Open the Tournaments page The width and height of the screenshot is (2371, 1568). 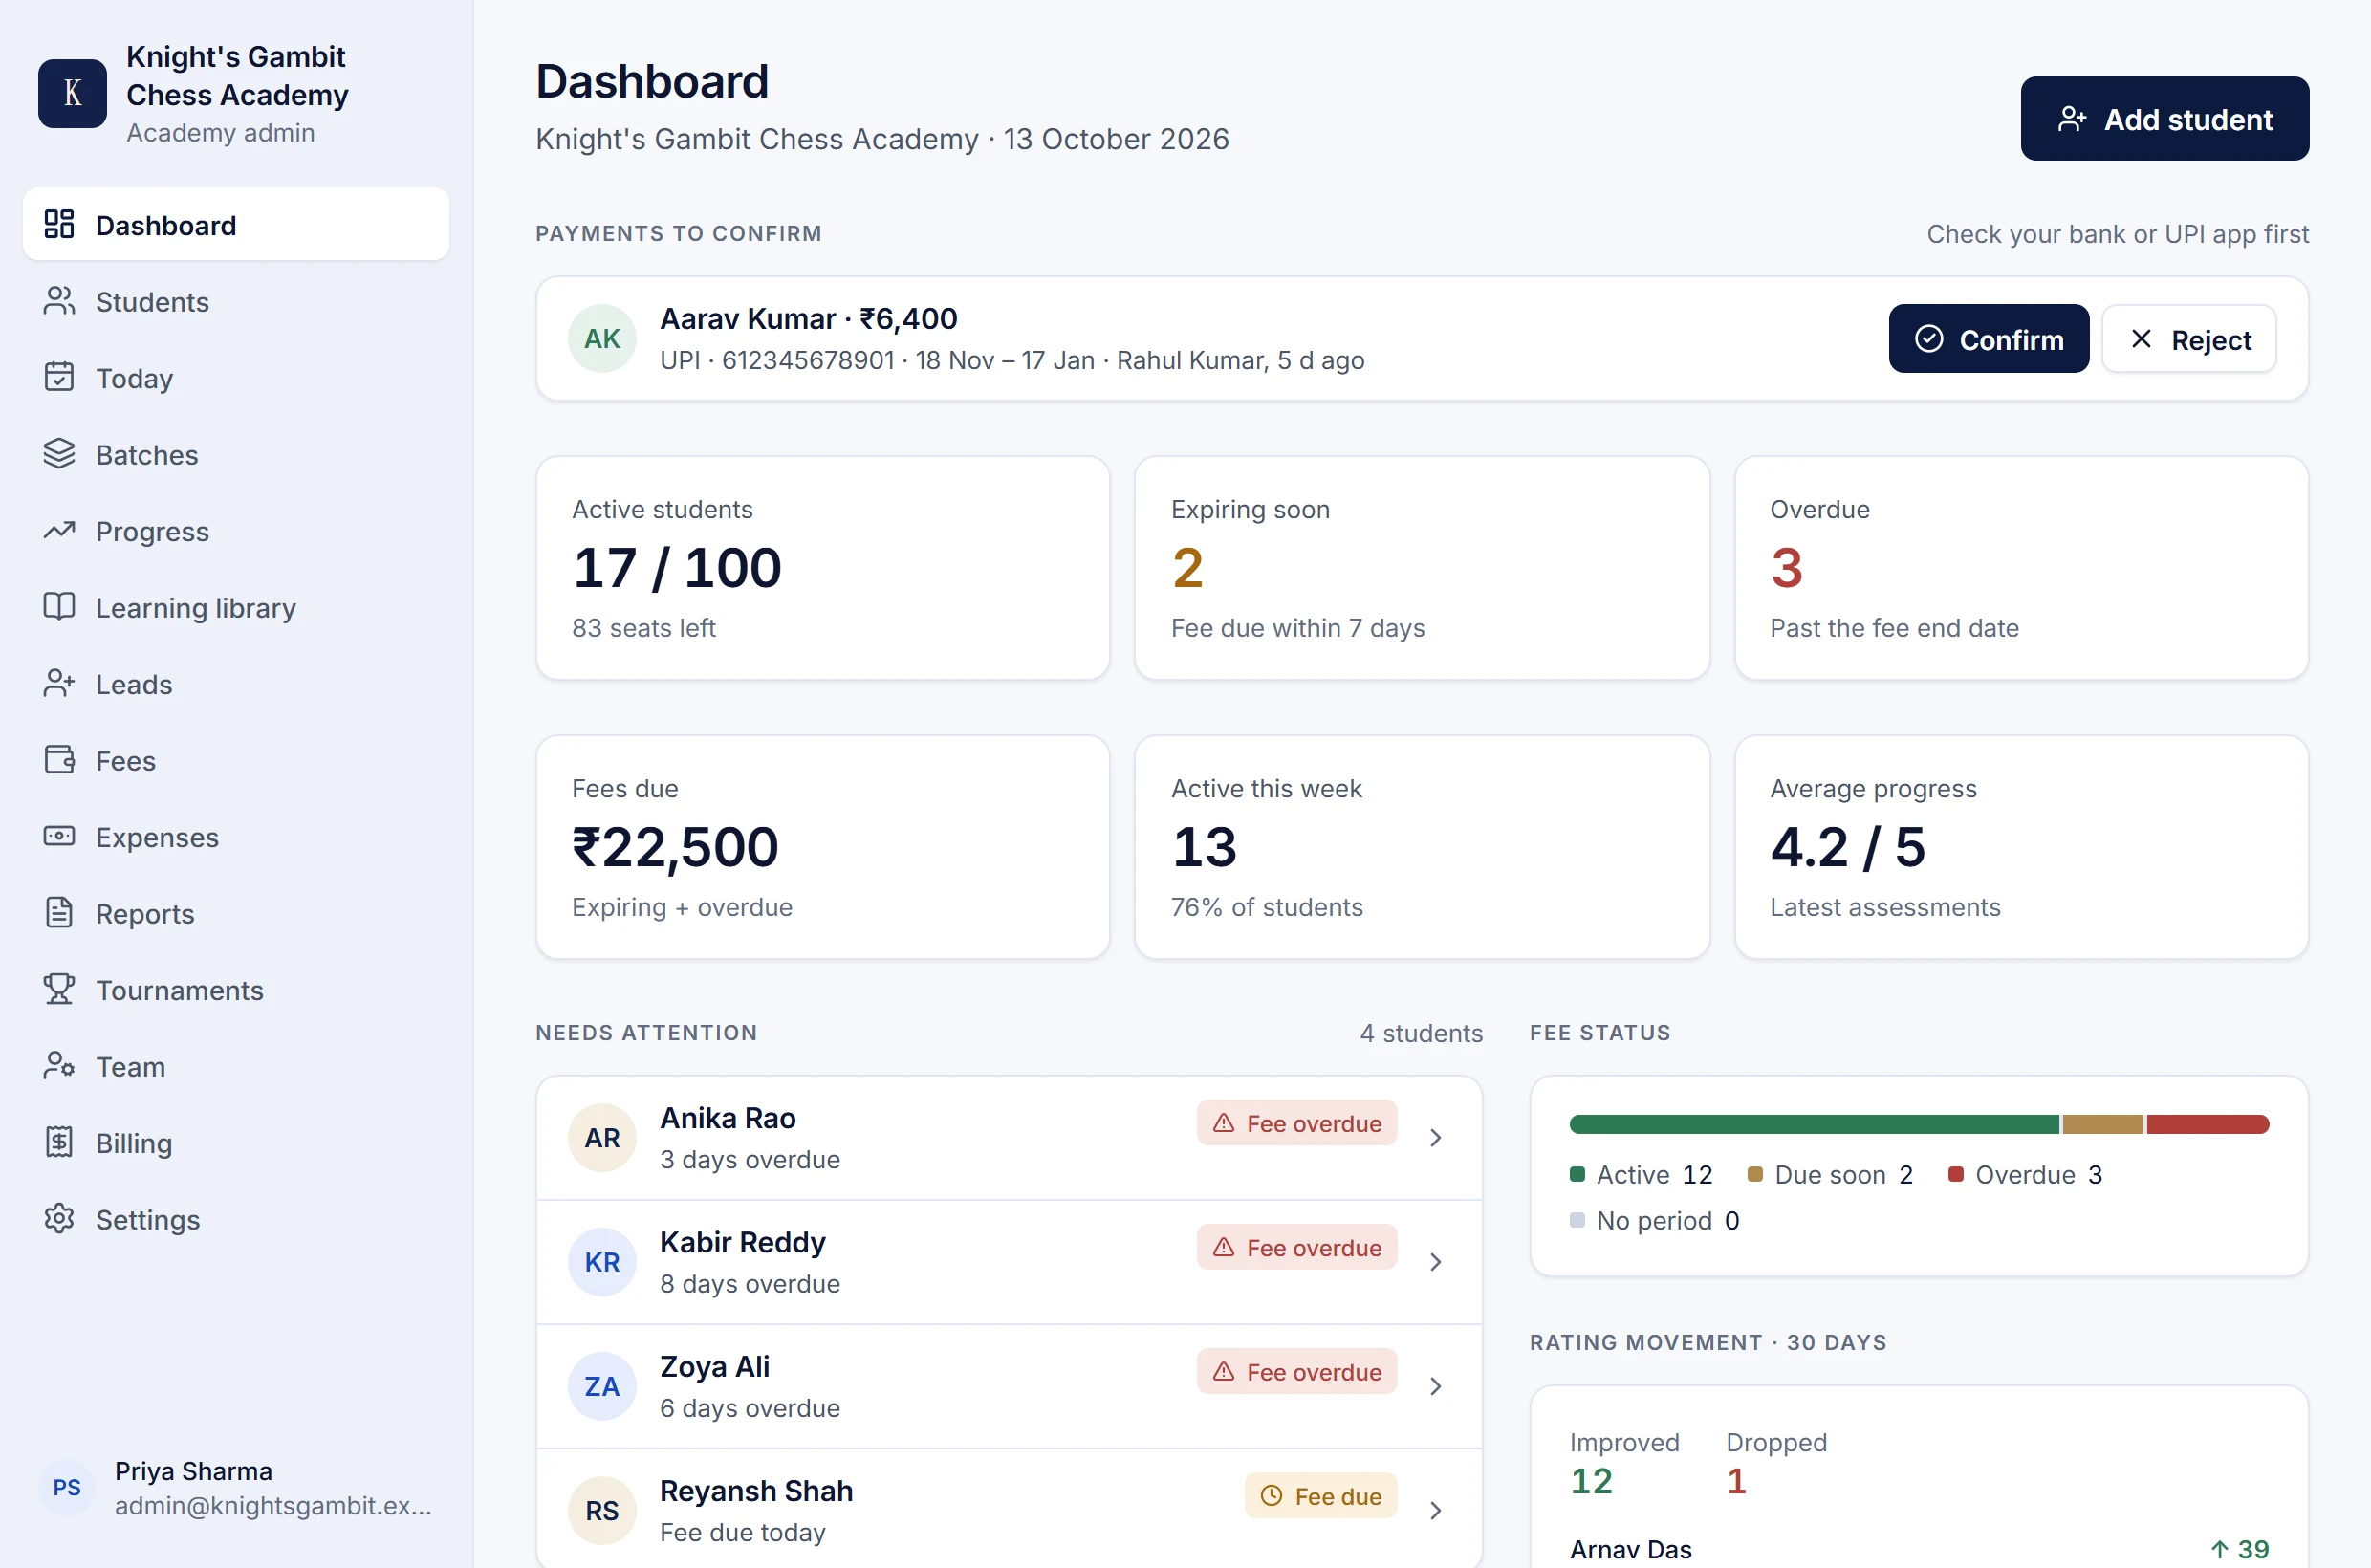pos(236,989)
